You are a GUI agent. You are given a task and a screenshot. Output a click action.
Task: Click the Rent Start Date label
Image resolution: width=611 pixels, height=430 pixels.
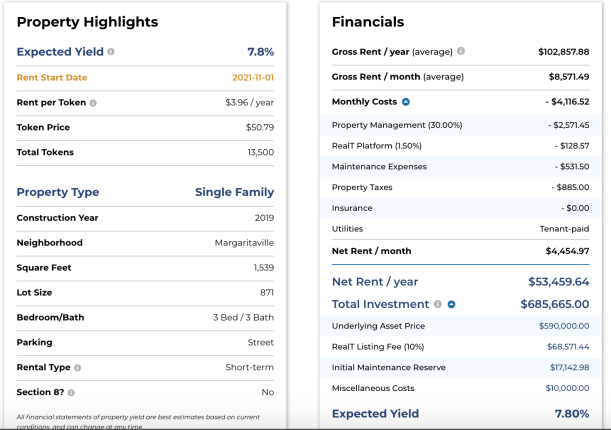click(52, 78)
